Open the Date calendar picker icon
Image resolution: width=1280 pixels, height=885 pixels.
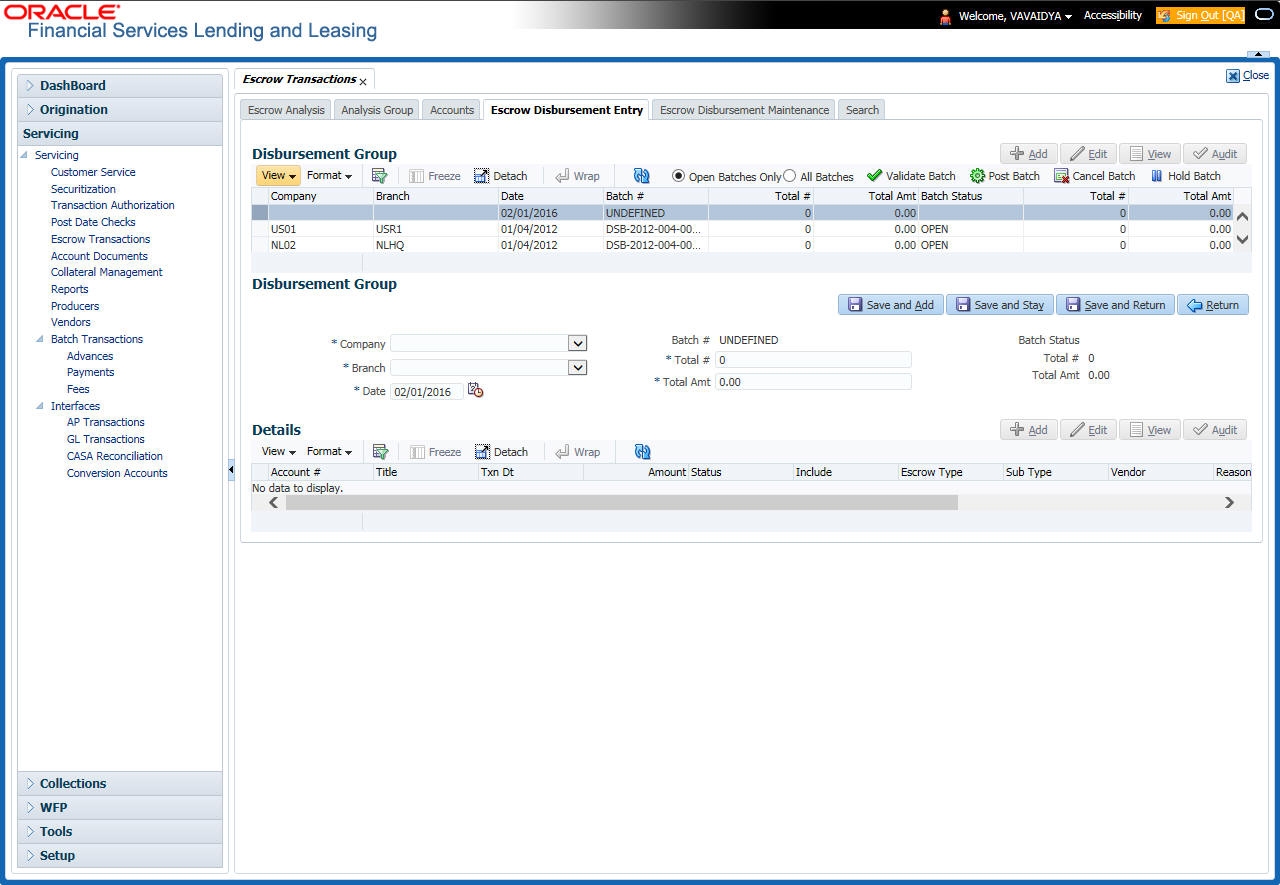pyautogui.click(x=476, y=391)
